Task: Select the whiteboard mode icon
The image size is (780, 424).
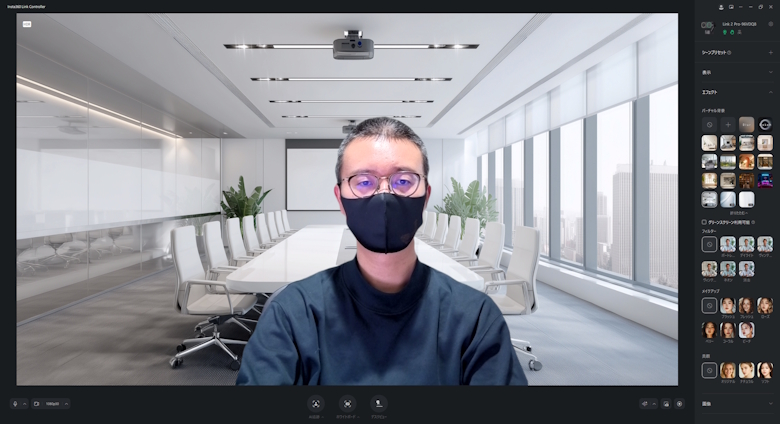Action: coord(347,403)
